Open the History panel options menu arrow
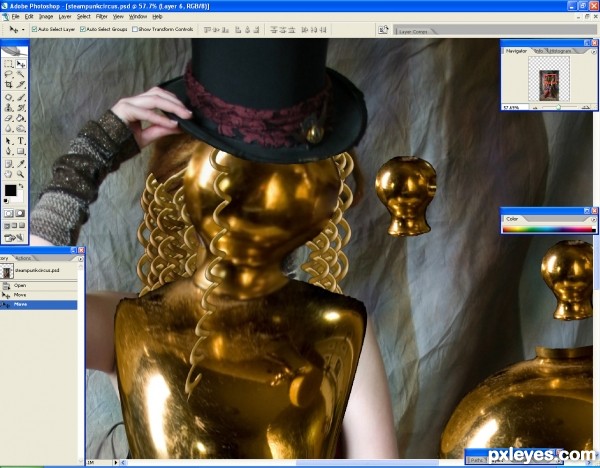This screenshot has height=468, width=600. coord(80,259)
